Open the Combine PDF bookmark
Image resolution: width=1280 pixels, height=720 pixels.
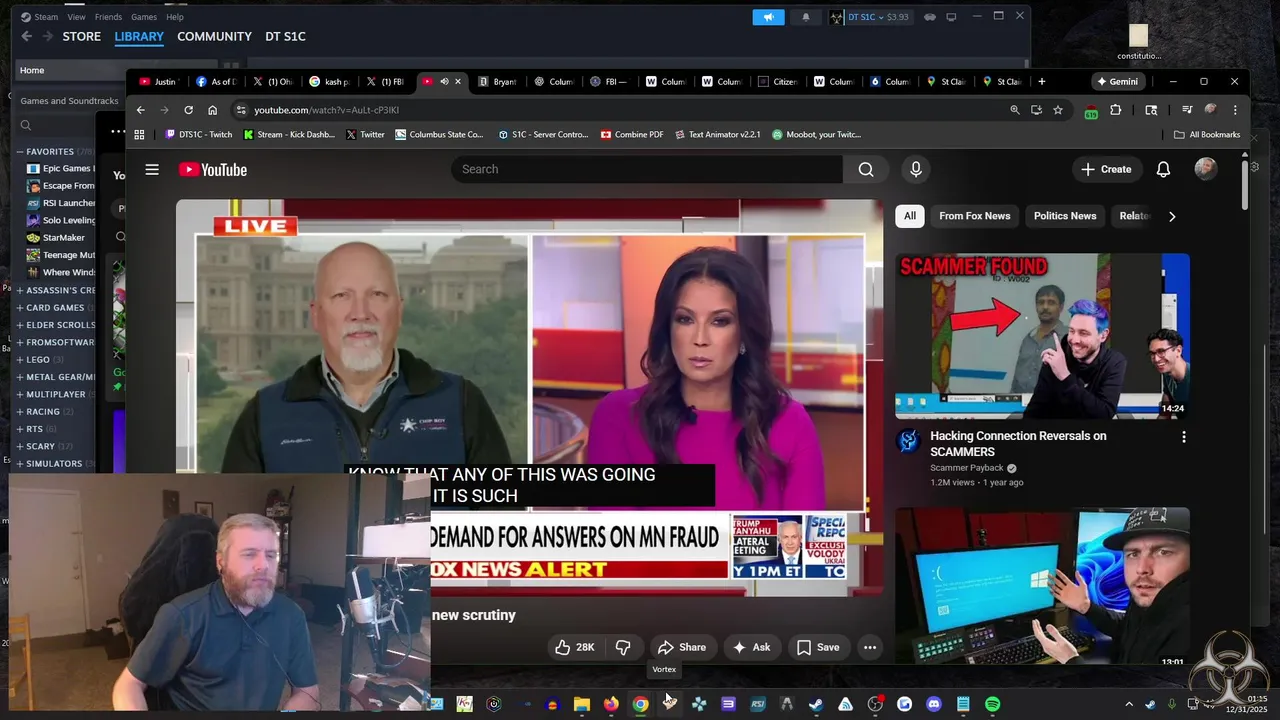(632, 134)
